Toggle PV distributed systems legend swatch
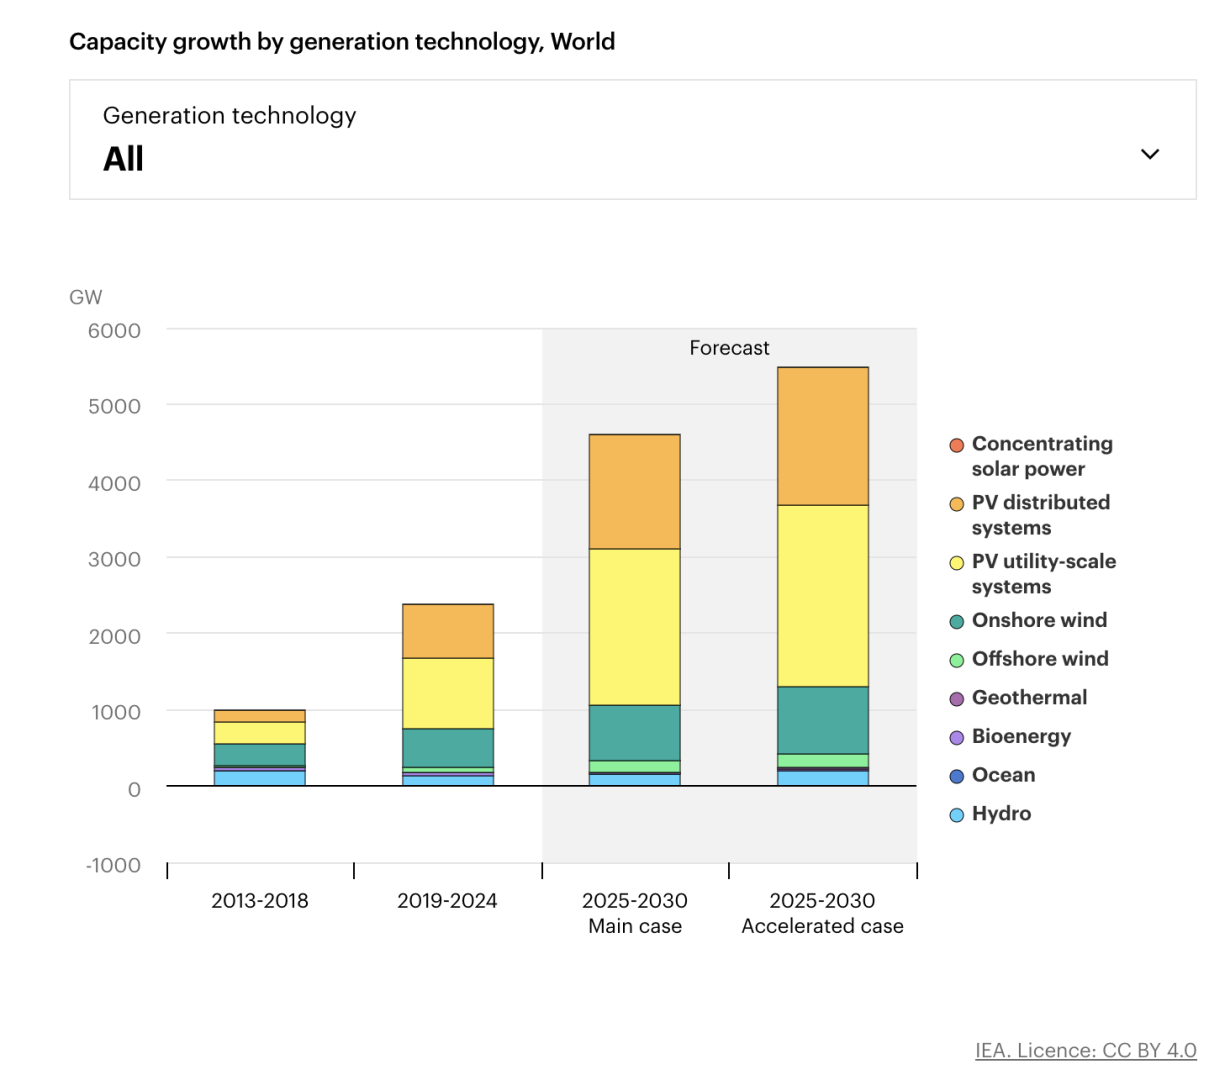1209x1080 pixels. (957, 504)
